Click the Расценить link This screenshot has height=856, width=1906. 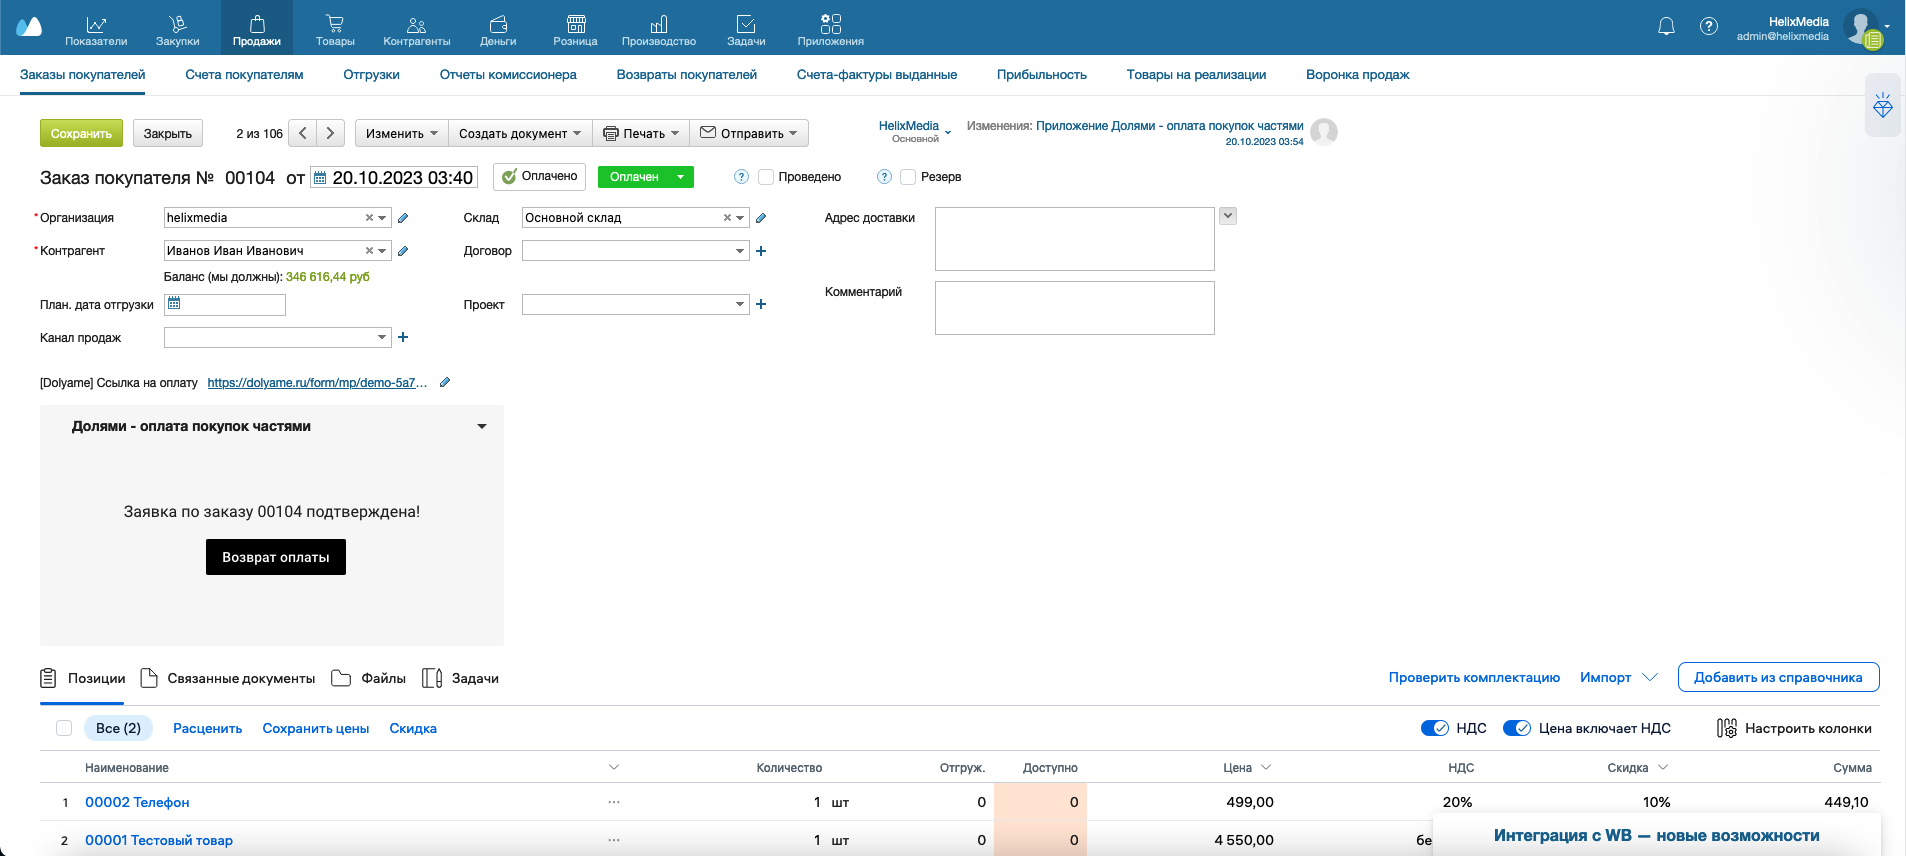tap(207, 728)
